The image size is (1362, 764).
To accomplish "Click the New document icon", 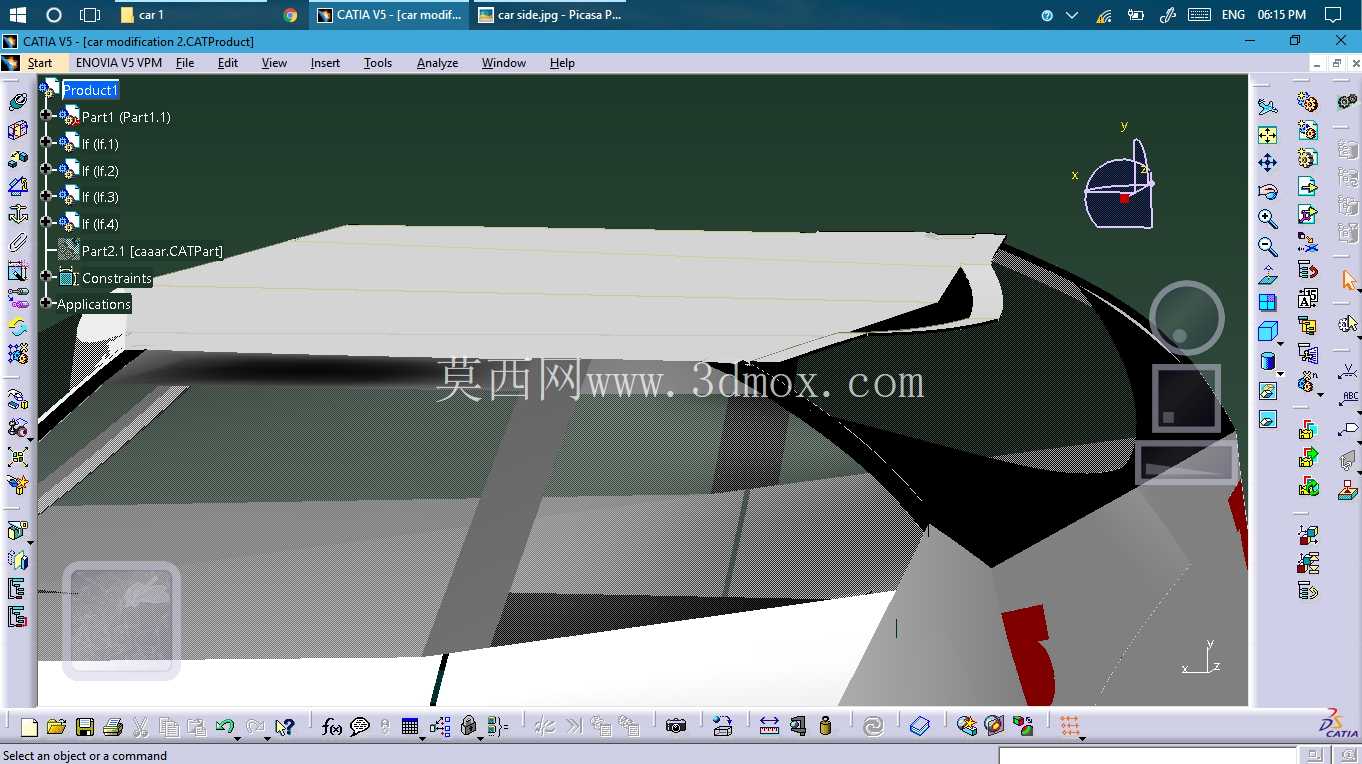I will click(29, 727).
